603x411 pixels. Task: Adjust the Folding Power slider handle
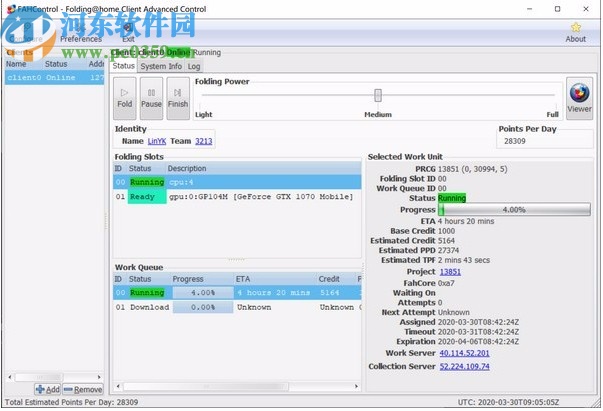coord(378,95)
